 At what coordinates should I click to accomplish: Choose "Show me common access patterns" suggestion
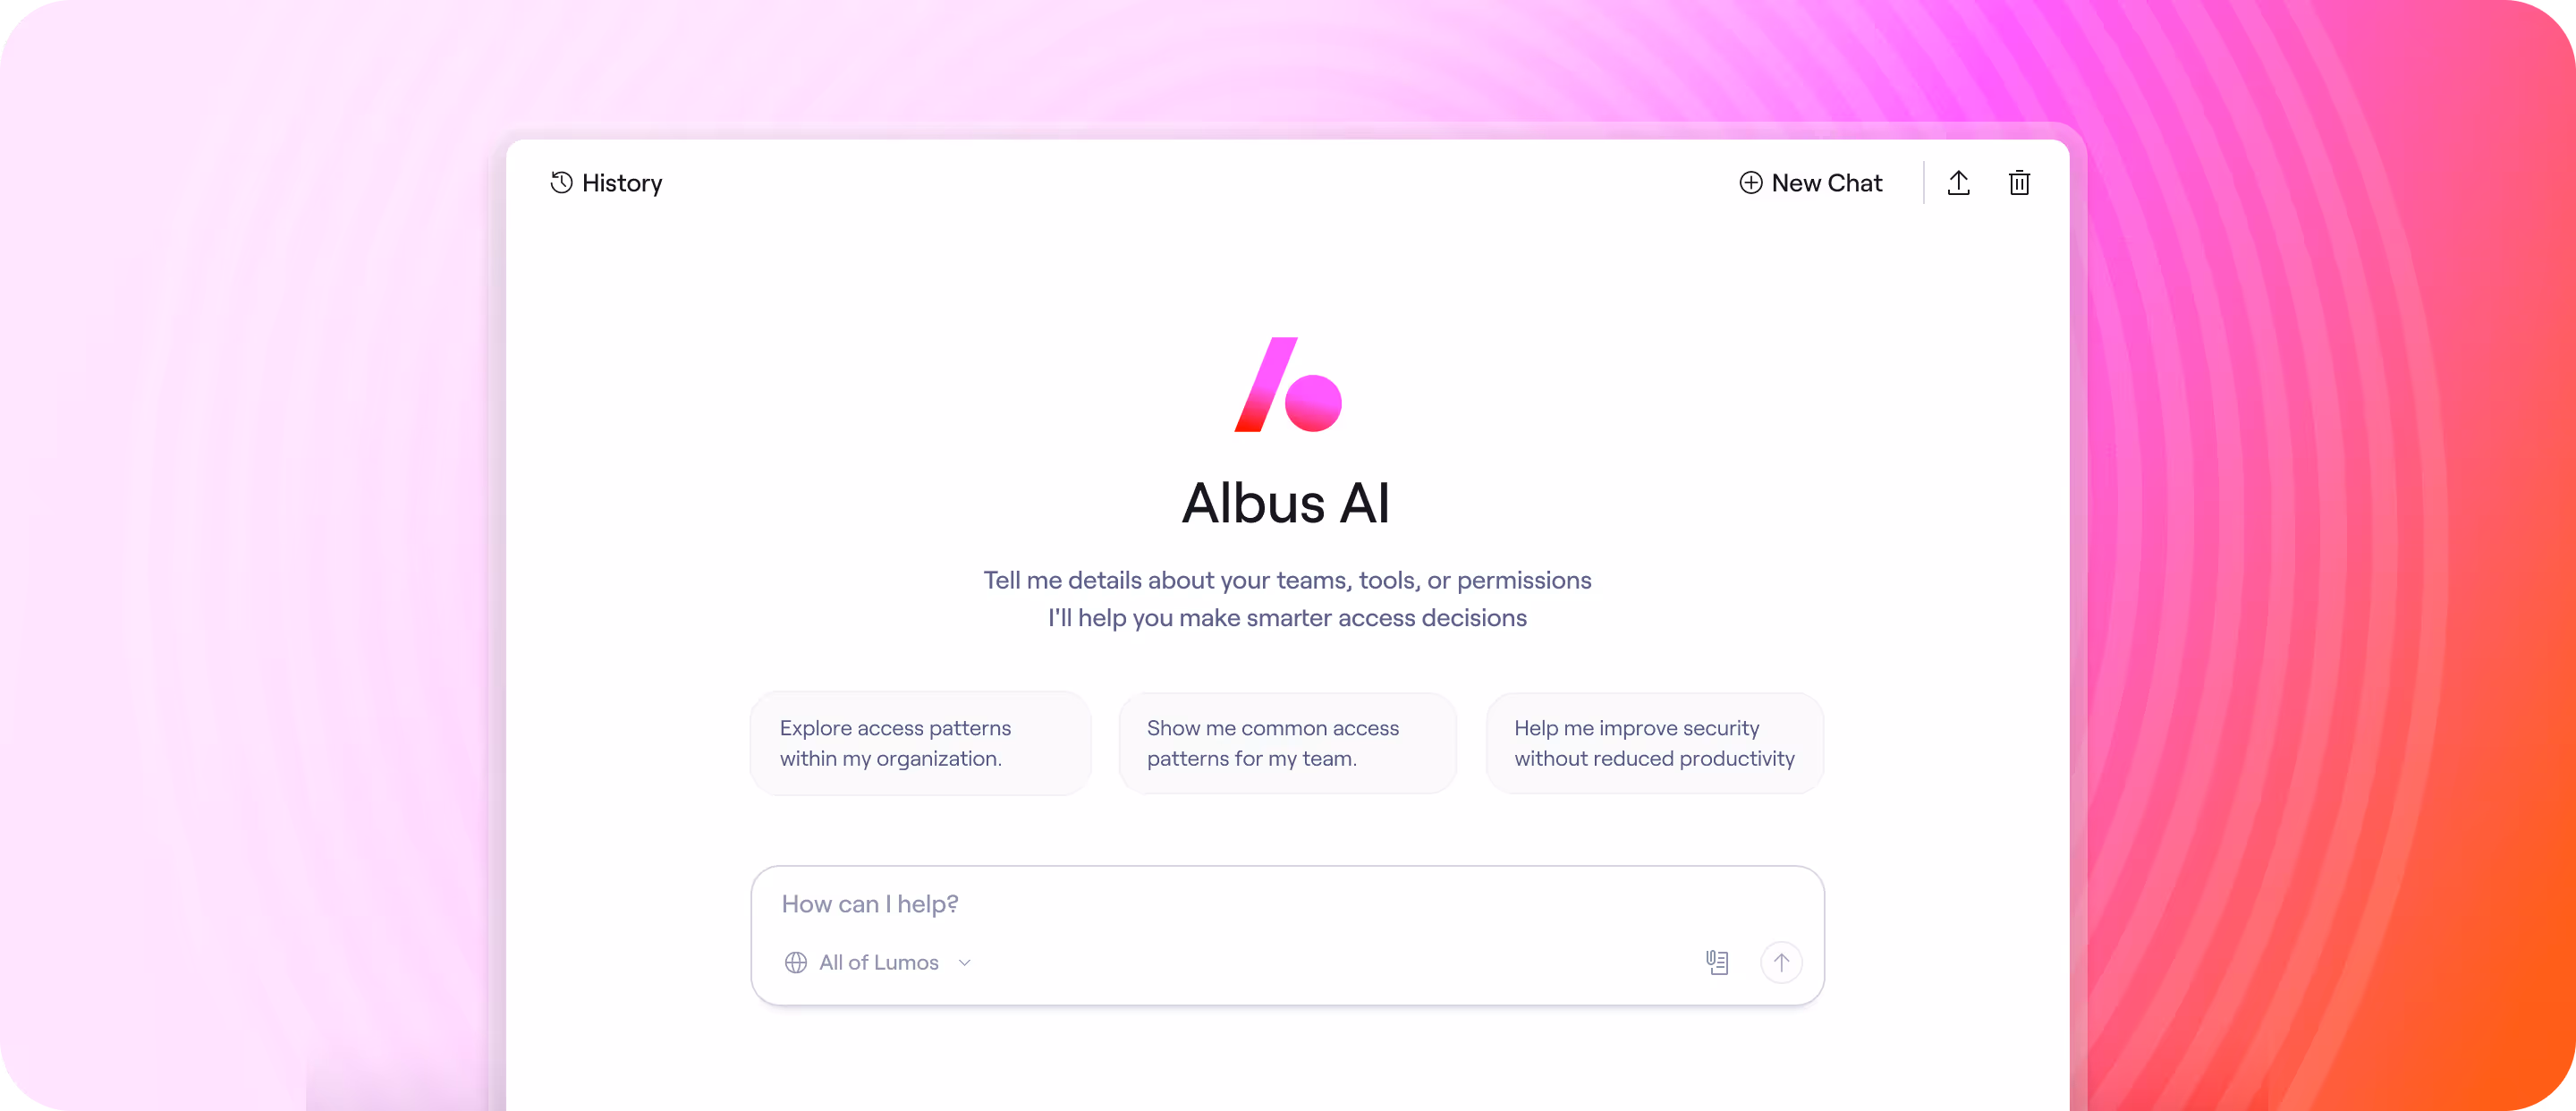[1287, 743]
